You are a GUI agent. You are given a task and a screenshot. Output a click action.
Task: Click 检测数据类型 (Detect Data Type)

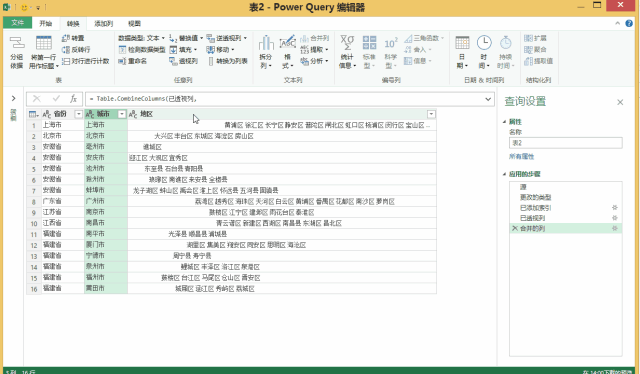pos(142,49)
